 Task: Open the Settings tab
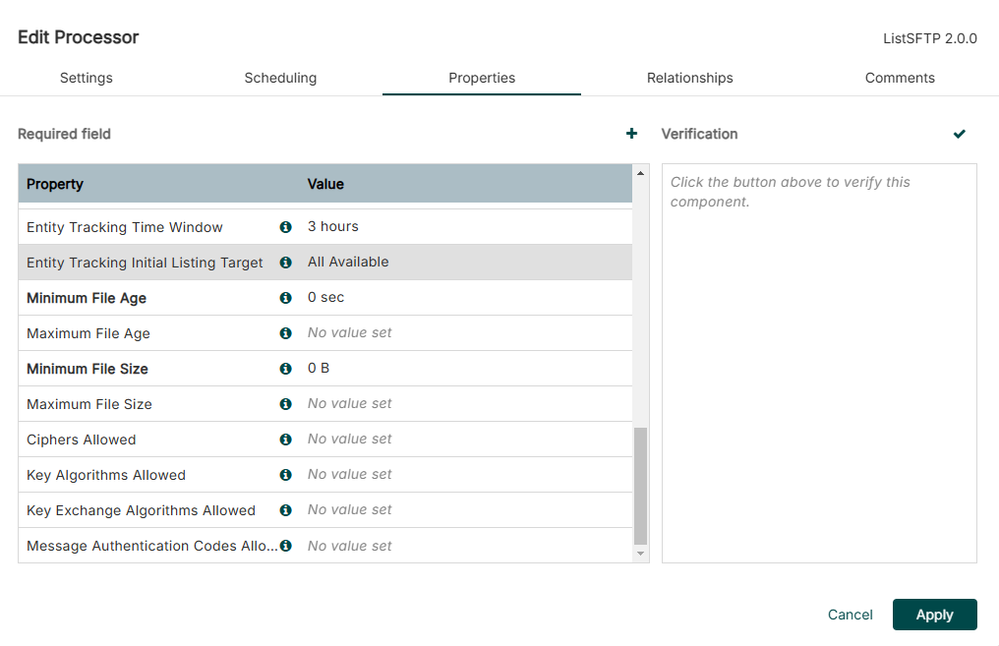click(x=86, y=78)
